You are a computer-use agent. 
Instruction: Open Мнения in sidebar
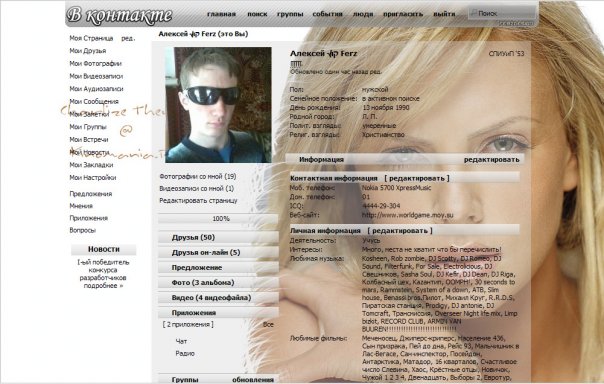click(x=81, y=206)
